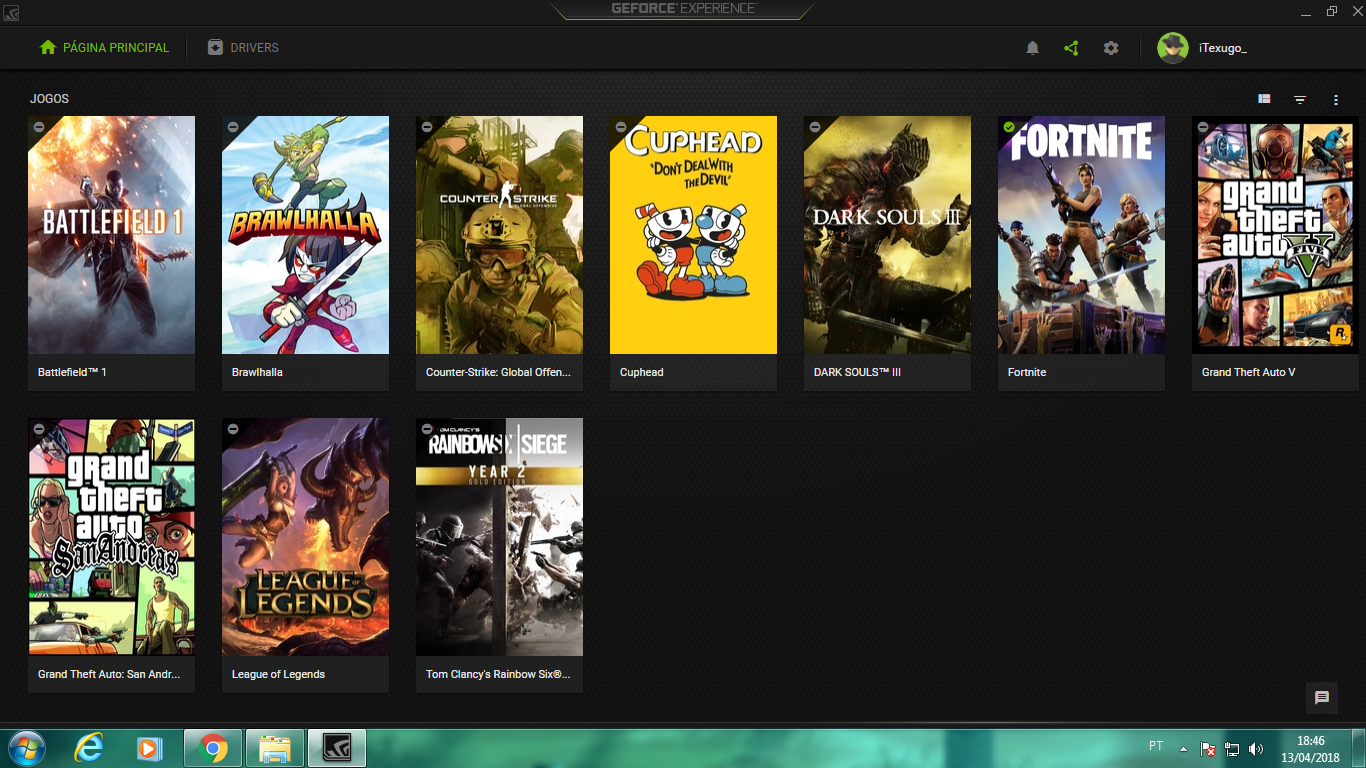Click the "Counter-Strike: Global Offen..." label
Screen dimensions: 1366x768
[498, 372]
